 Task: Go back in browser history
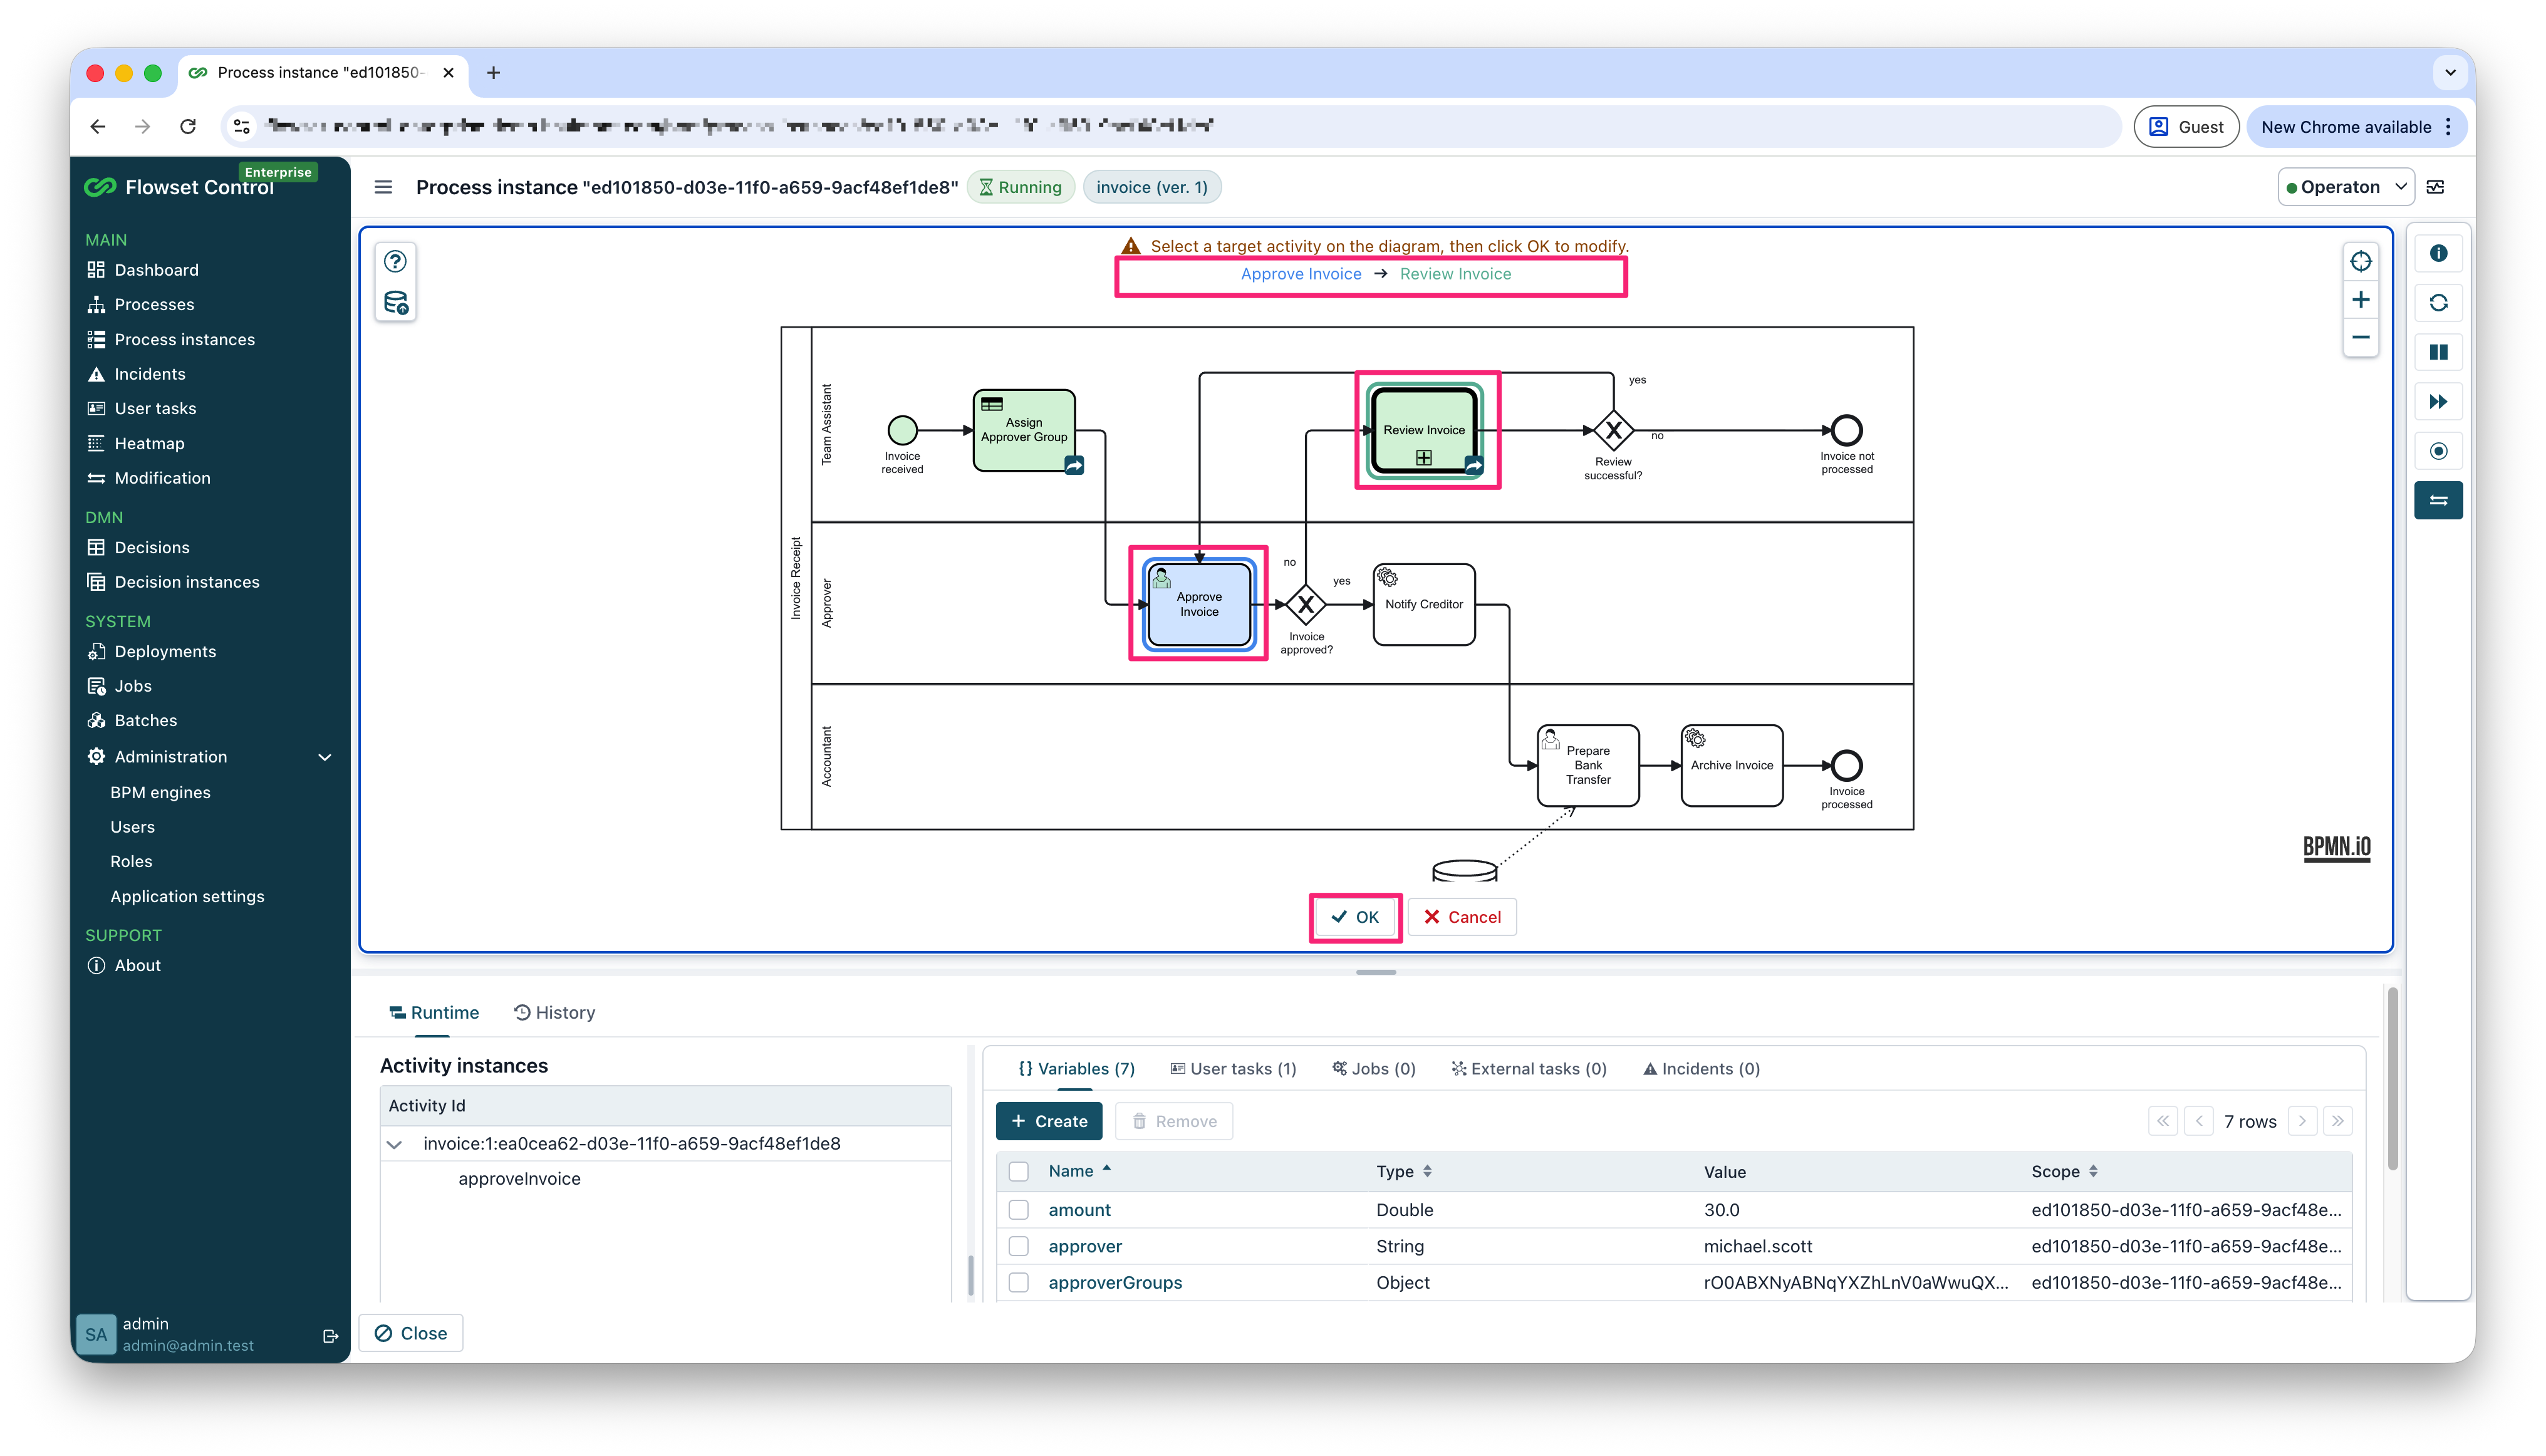[x=98, y=126]
